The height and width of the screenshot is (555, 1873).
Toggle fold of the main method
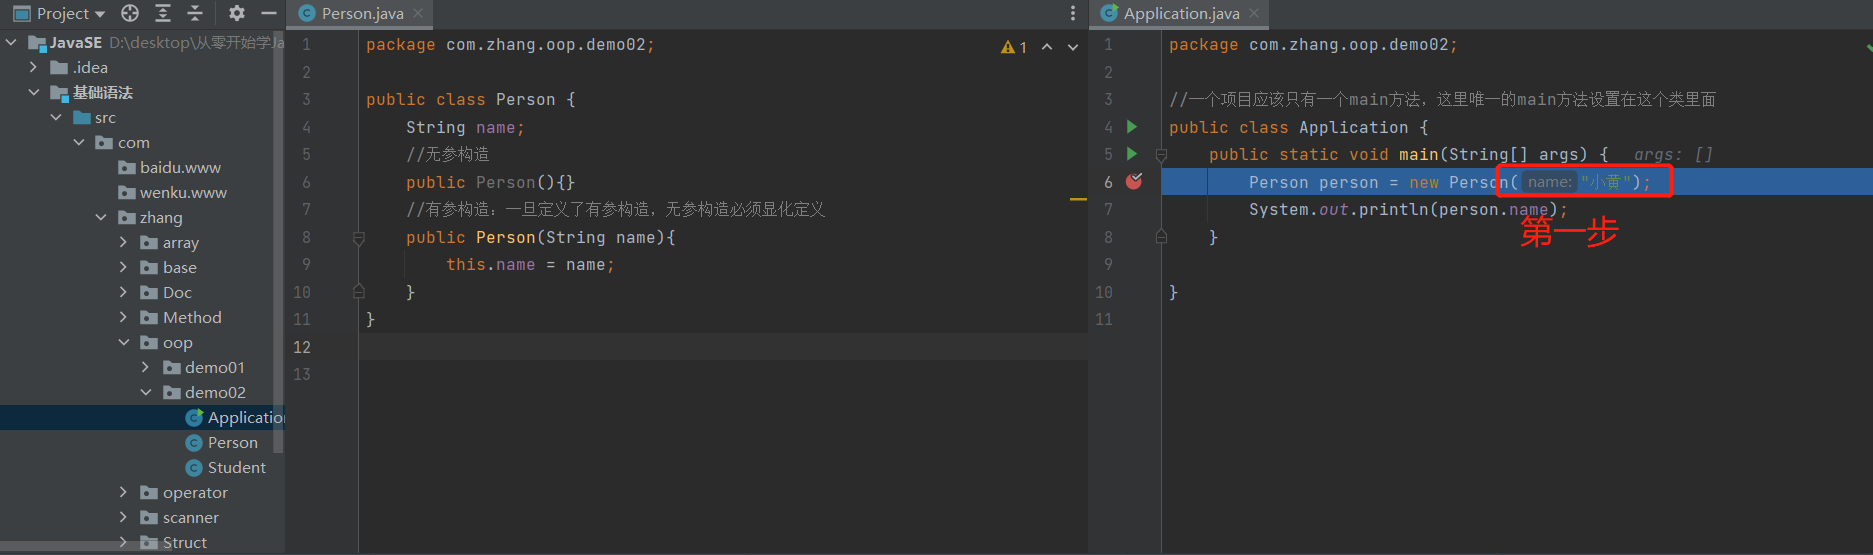point(1161,155)
